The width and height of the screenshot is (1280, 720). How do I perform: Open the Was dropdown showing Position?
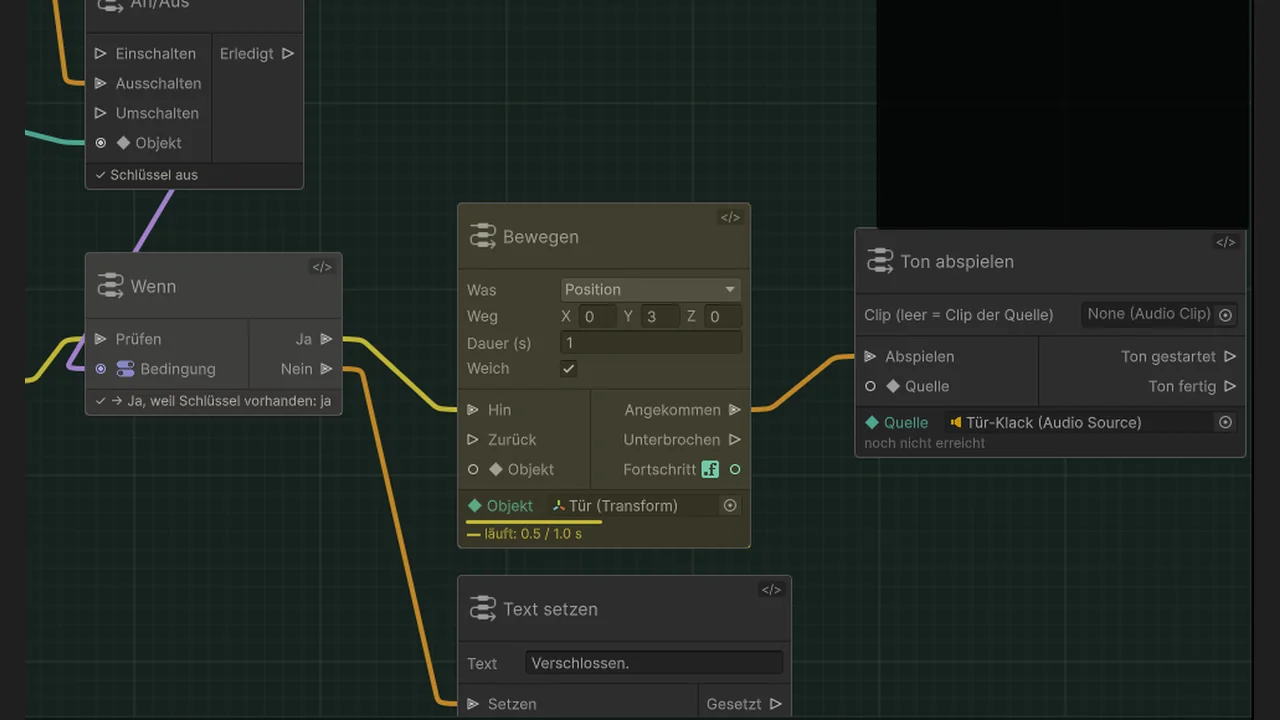651,290
